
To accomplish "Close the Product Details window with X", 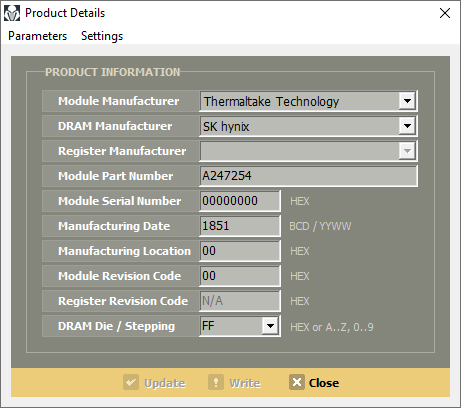I will coord(445,13).
